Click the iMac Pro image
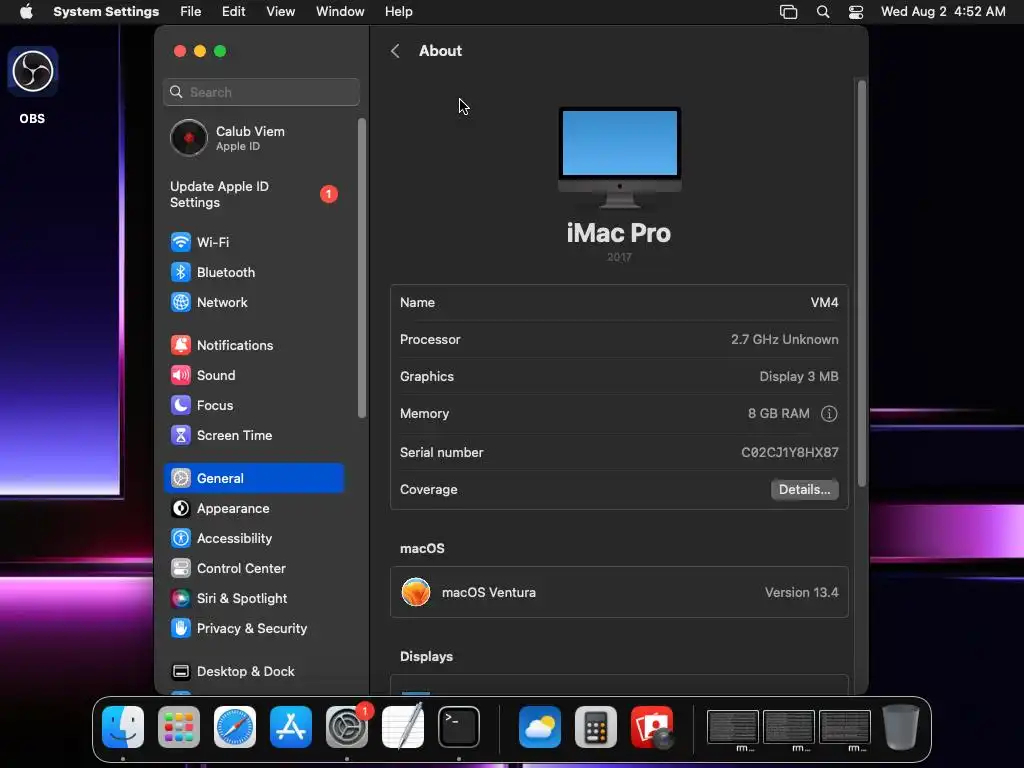The height and width of the screenshot is (768, 1024). [619, 157]
